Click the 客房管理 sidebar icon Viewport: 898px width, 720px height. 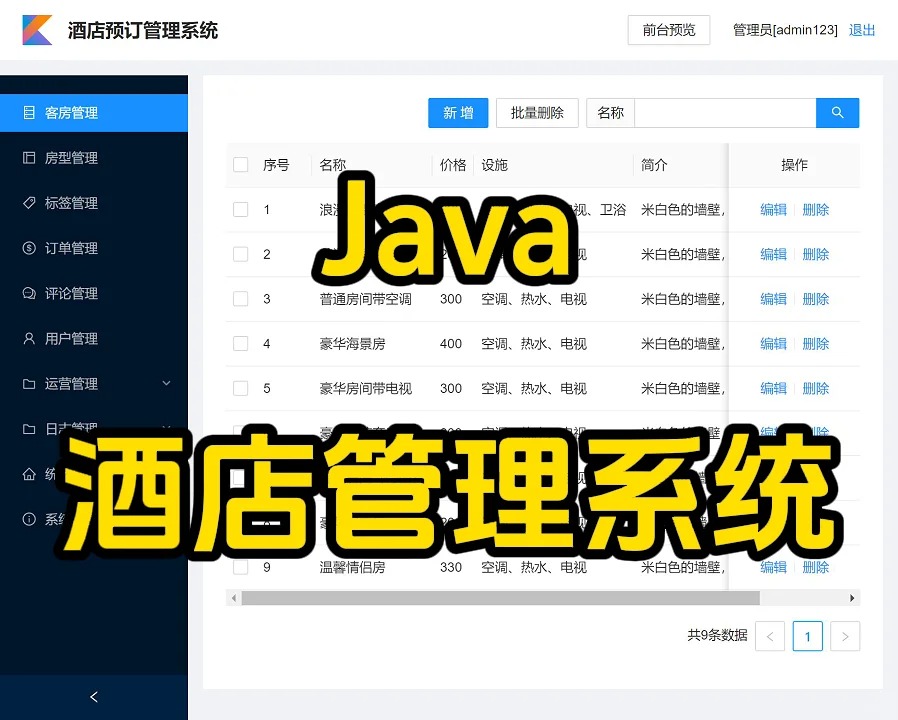pos(28,113)
